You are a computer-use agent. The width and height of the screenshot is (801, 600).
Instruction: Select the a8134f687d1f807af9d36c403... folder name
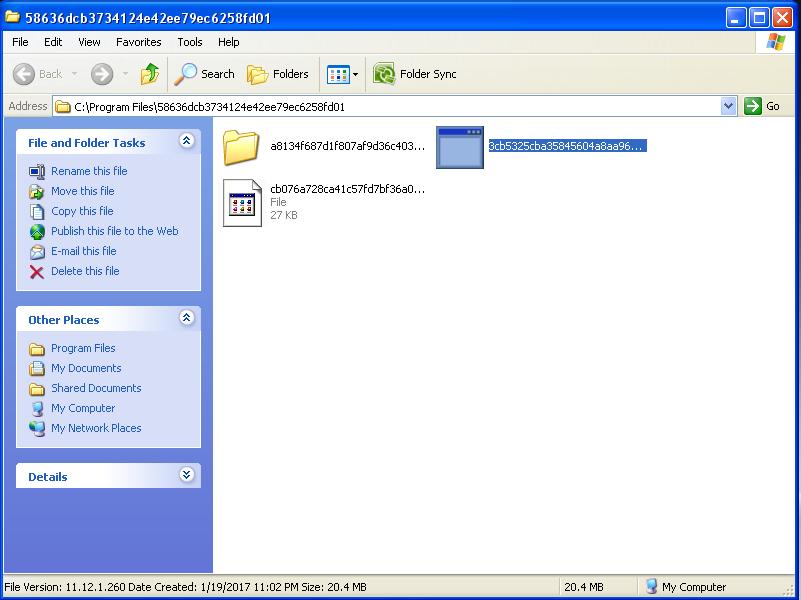pos(347,146)
